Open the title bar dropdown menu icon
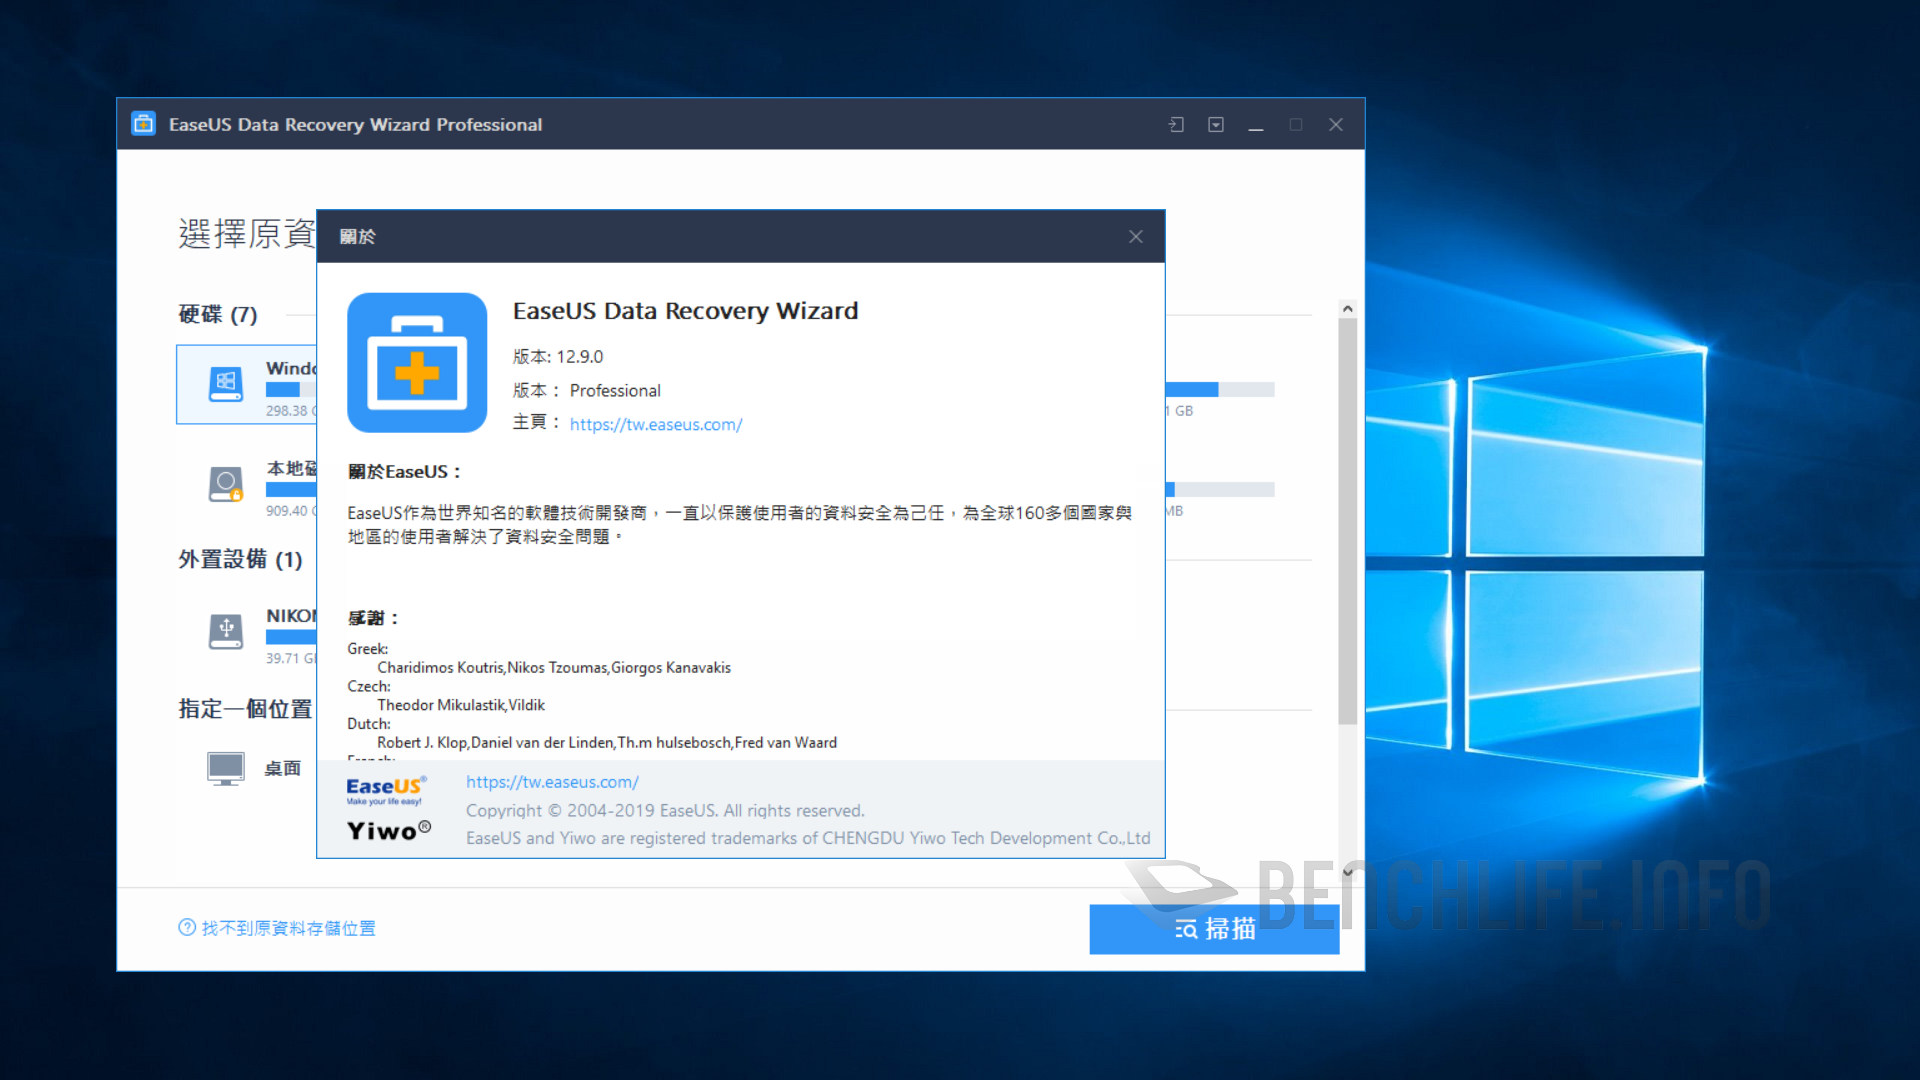Image resolution: width=1920 pixels, height=1080 pixels. point(1216,125)
